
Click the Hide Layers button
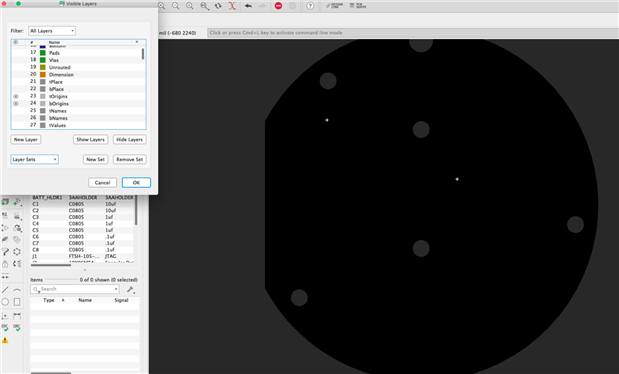pyautogui.click(x=129, y=139)
